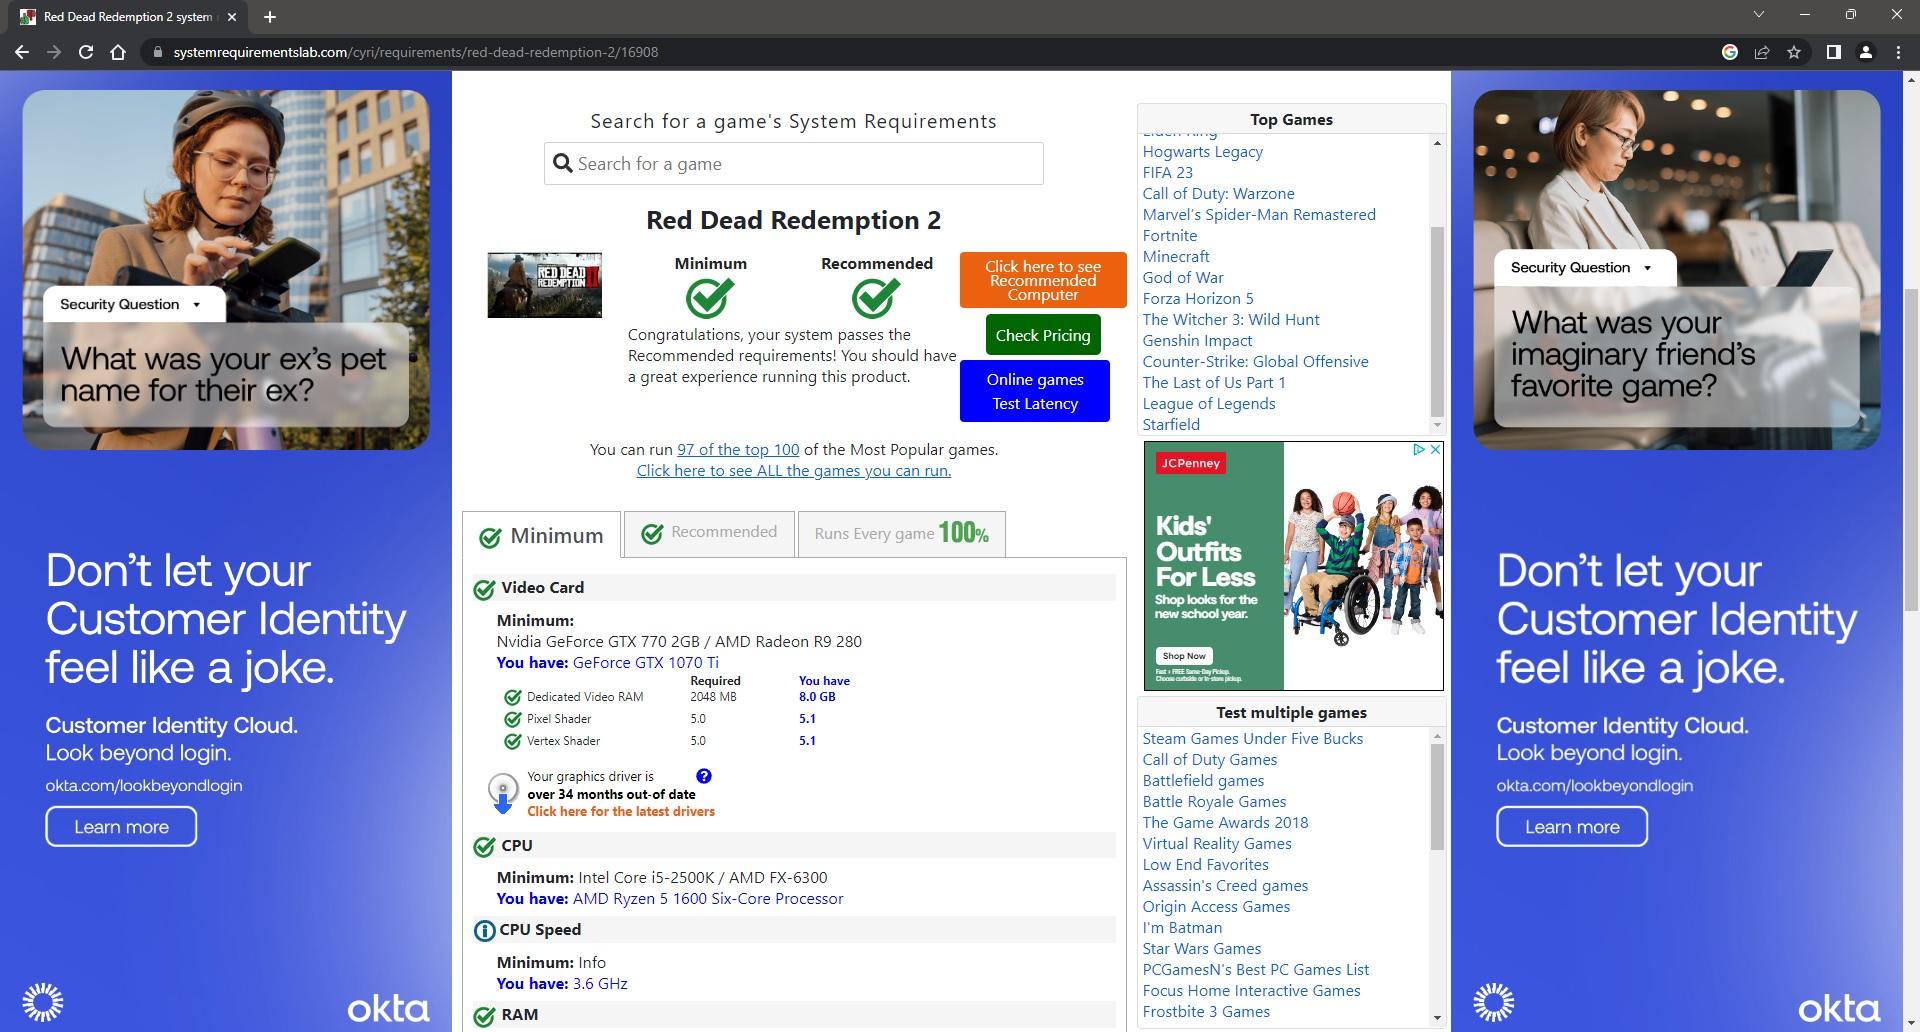Reload the current page
The width and height of the screenshot is (1920, 1032).
(86, 52)
